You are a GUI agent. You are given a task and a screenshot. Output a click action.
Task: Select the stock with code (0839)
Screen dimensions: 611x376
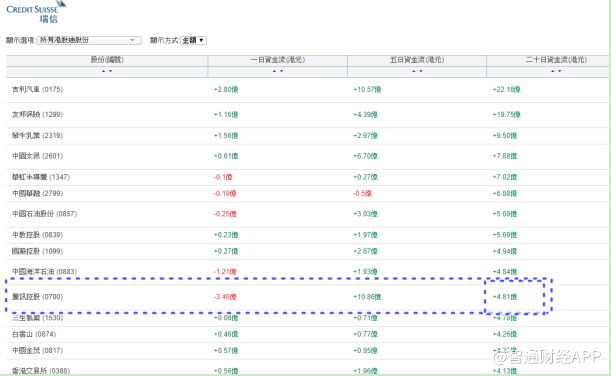(x=37, y=235)
